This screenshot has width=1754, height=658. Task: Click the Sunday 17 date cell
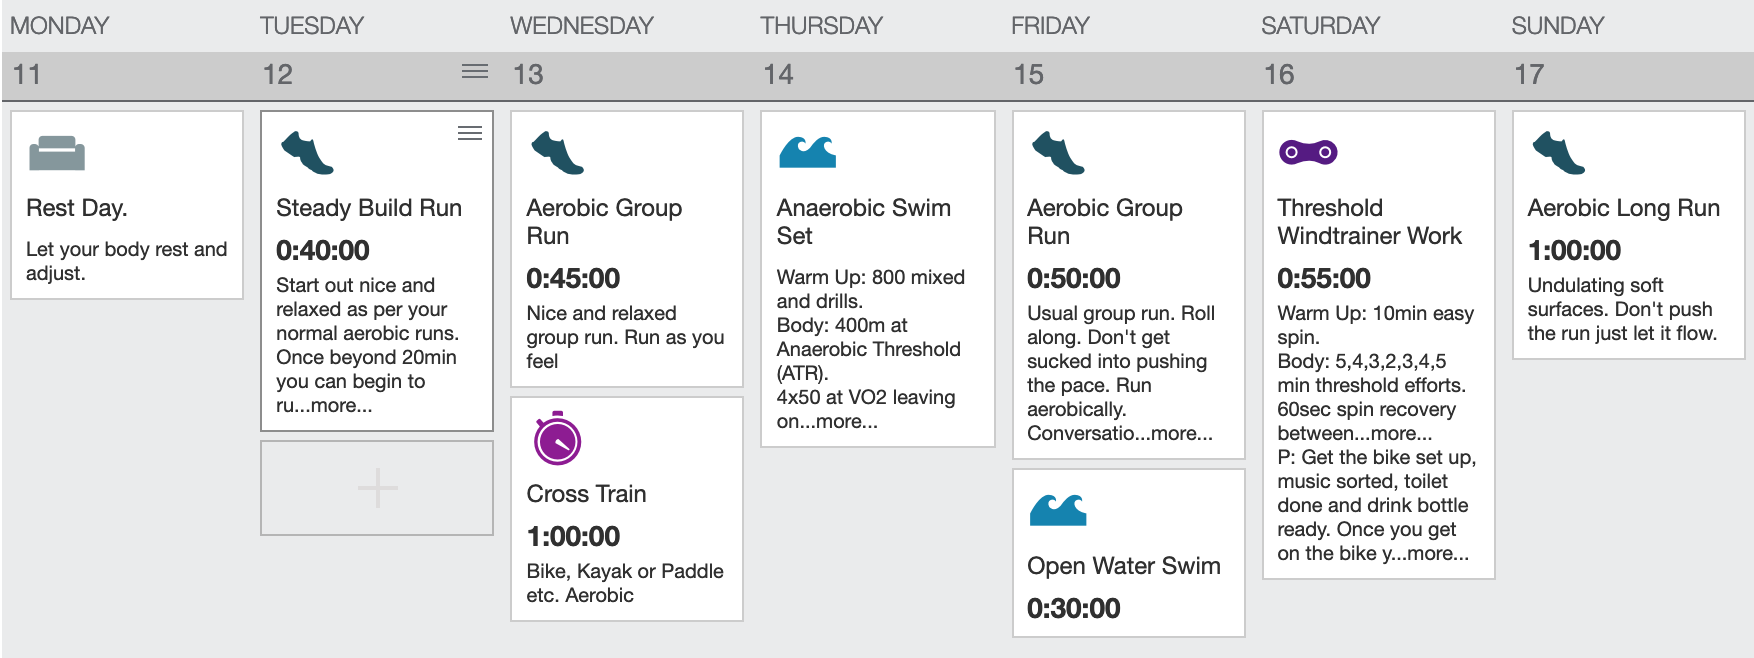tap(1628, 75)
